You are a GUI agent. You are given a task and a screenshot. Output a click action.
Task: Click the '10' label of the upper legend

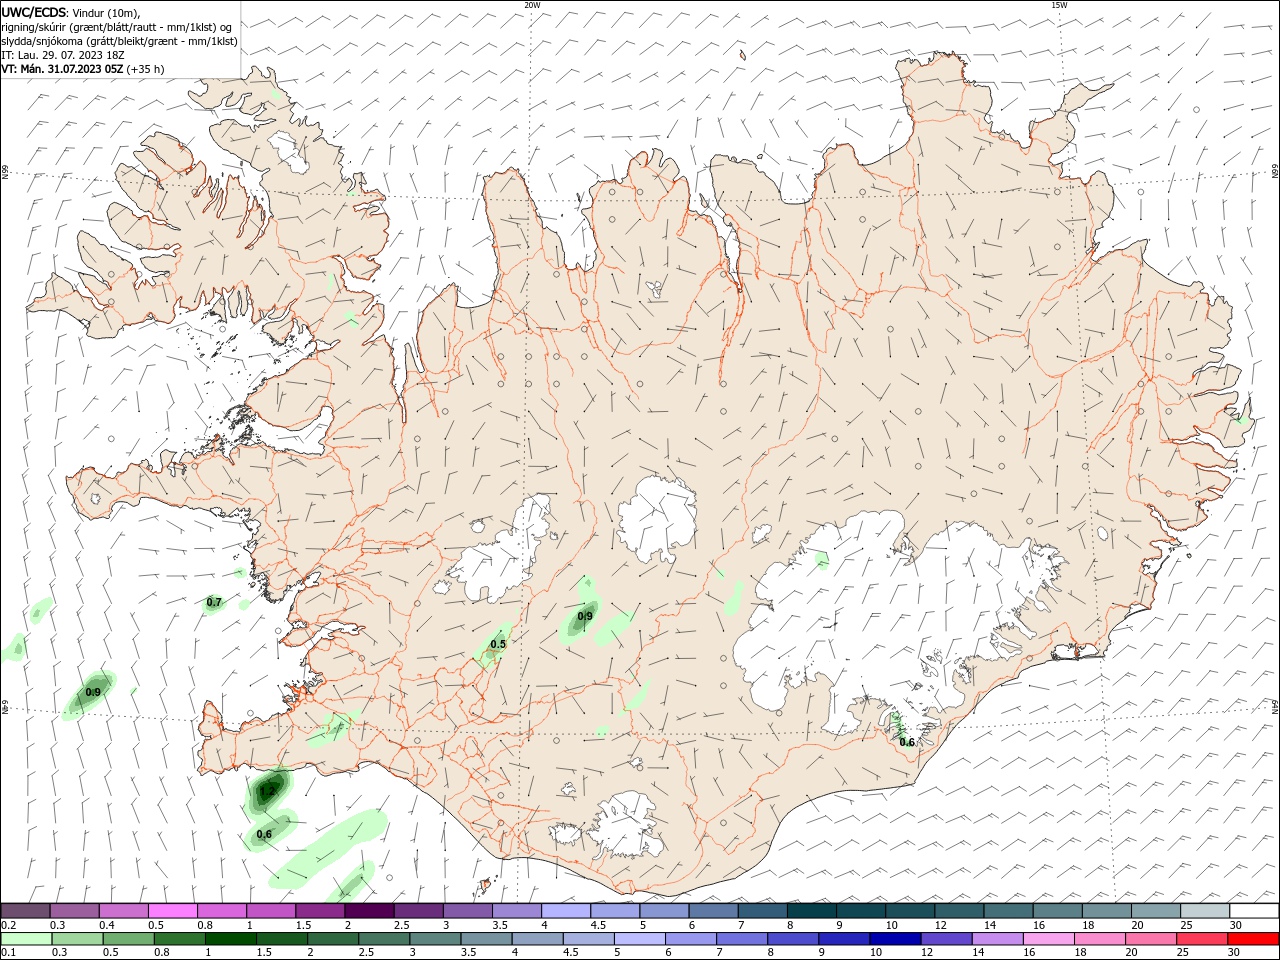[891, 925]
